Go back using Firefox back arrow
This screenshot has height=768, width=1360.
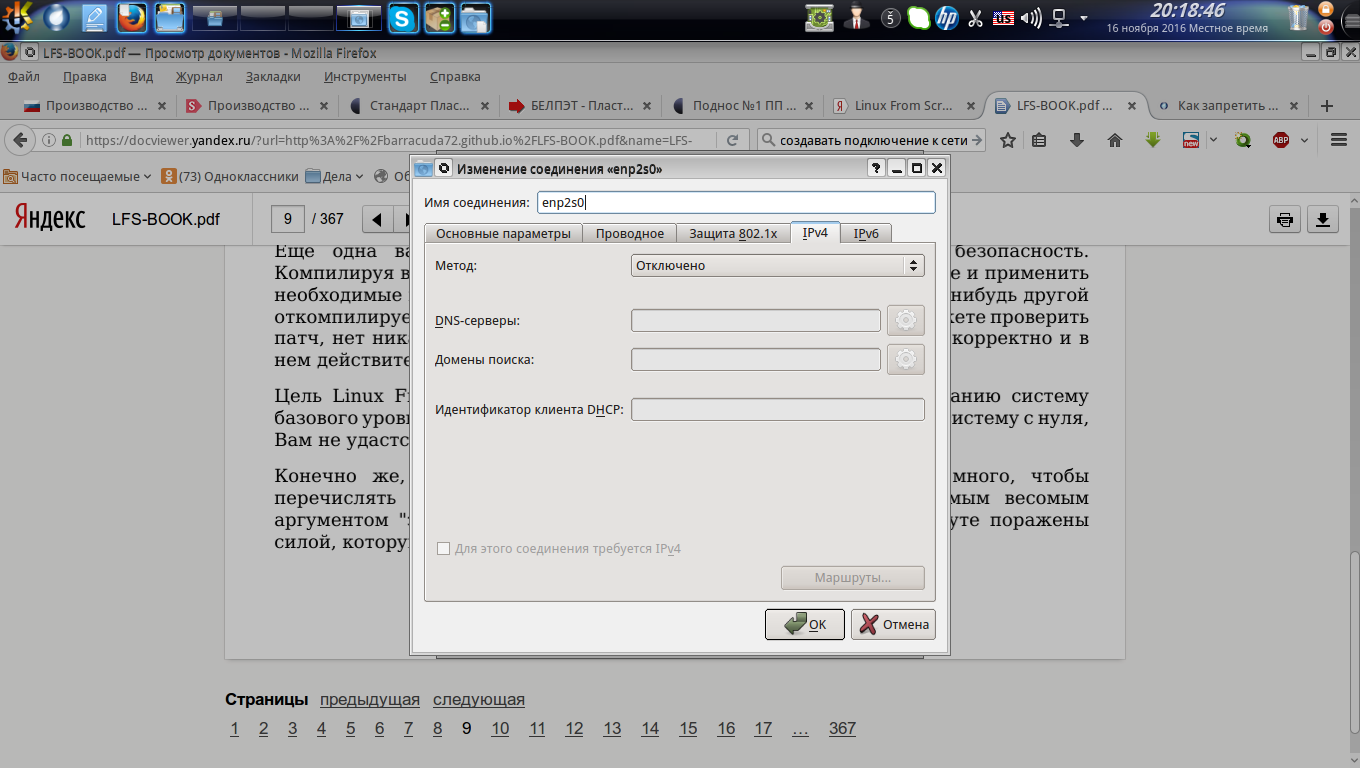[x=20, y=140]
